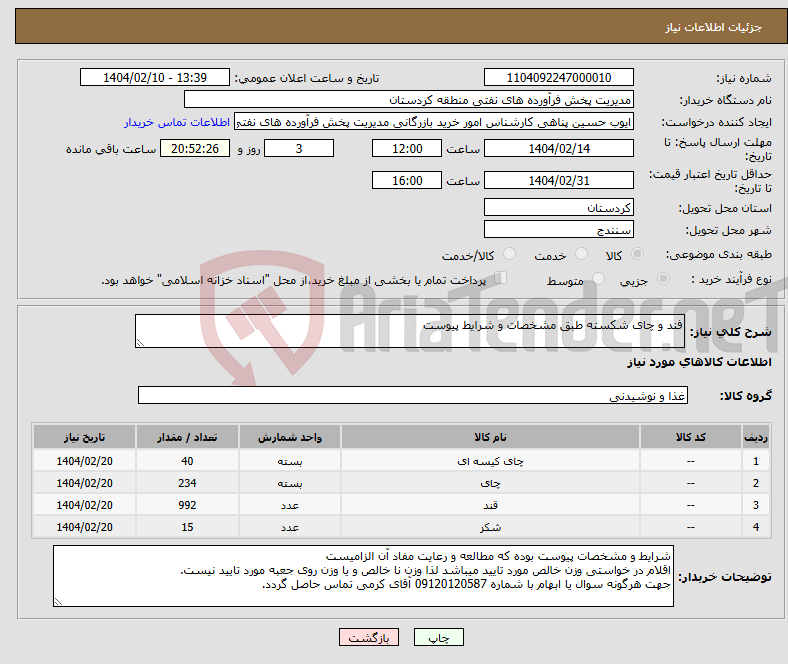Click the remaining time field 20:52:26
Screen dimensions: 788x664
point(195,148)
